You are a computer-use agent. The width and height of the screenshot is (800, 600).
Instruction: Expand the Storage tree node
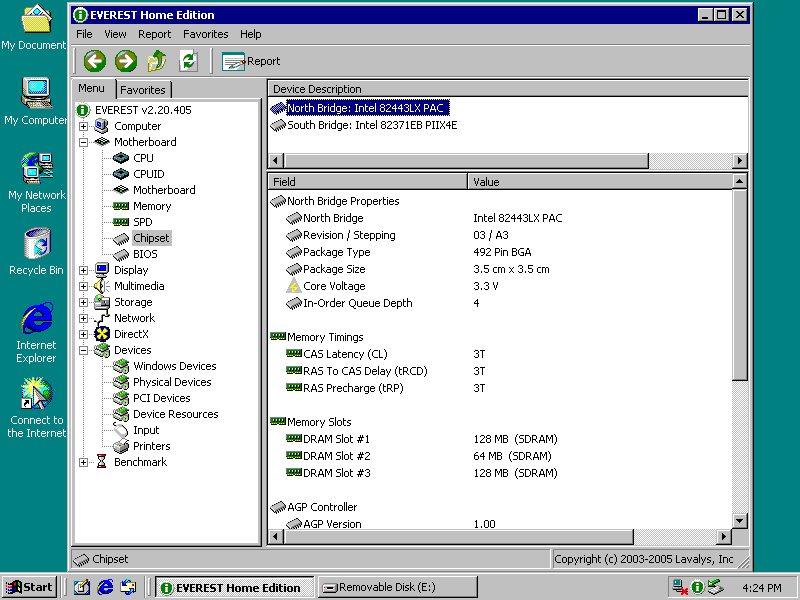click(x=84, y=302)
